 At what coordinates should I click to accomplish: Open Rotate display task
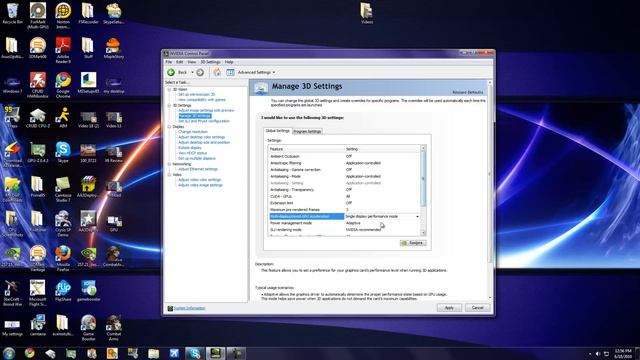[190, 148]
